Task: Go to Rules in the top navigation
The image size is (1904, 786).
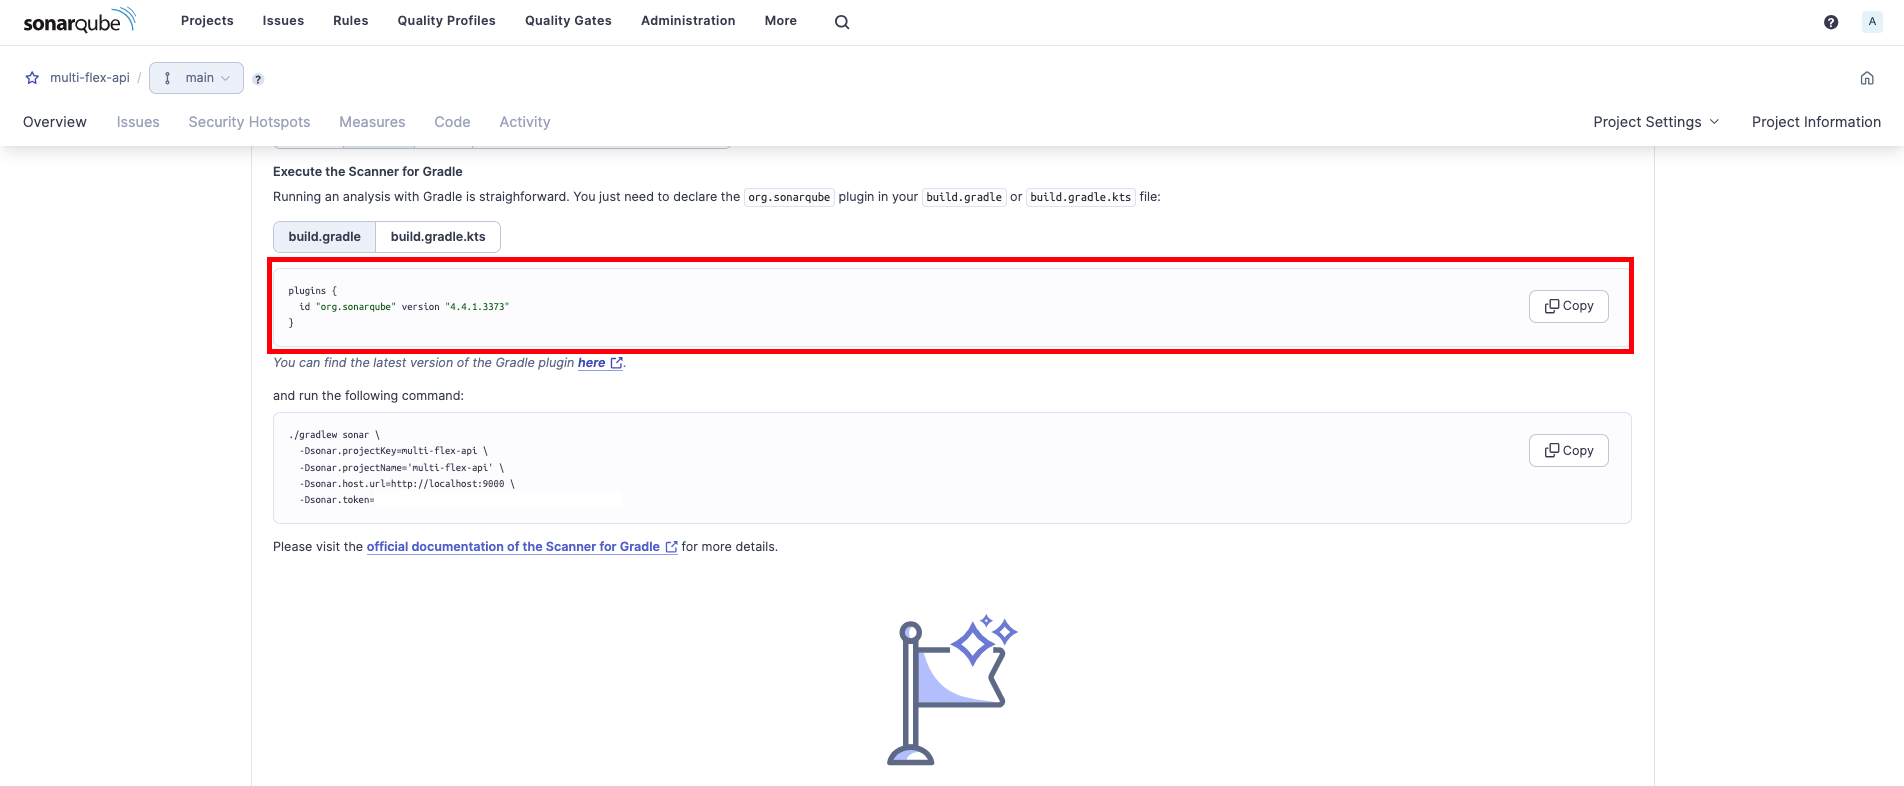Action: point(351,21)
